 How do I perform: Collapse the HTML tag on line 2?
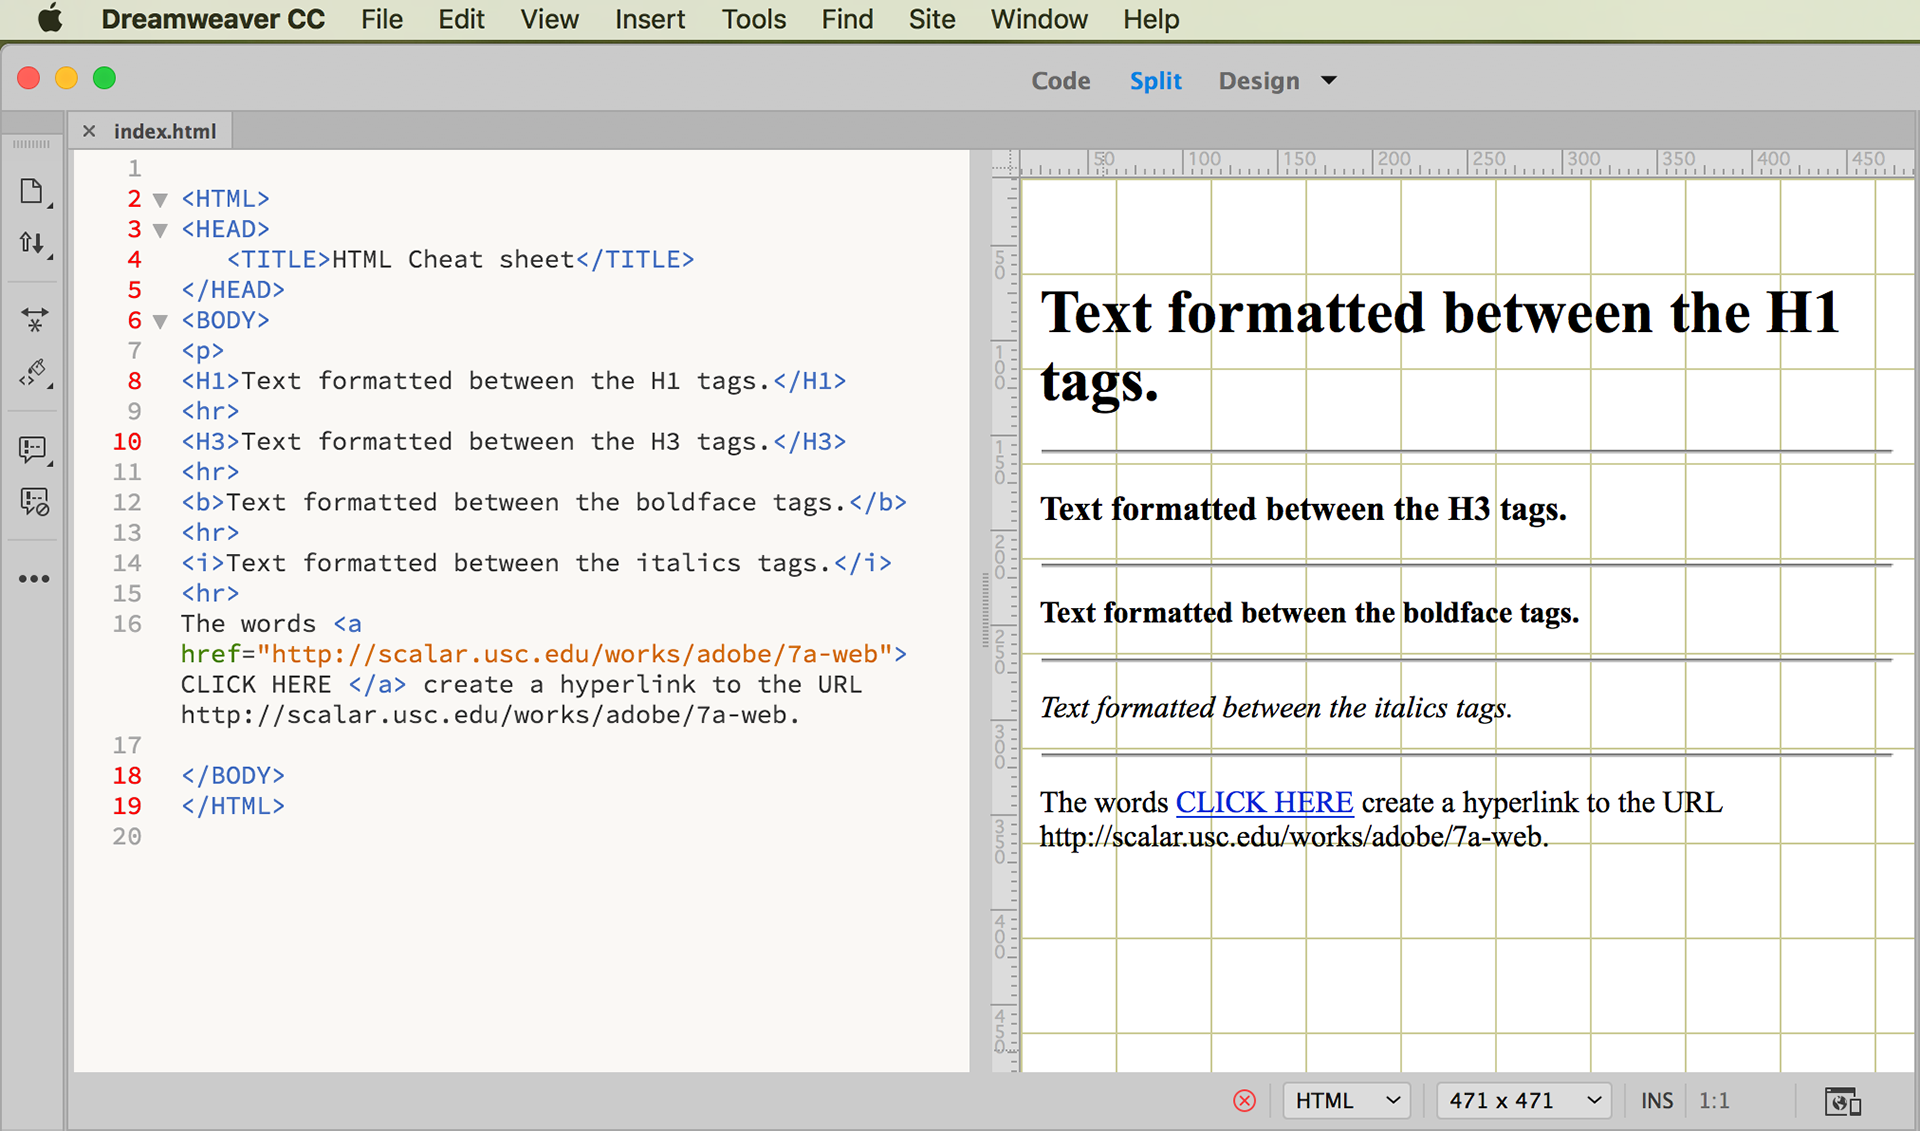(x=160, y=200)
